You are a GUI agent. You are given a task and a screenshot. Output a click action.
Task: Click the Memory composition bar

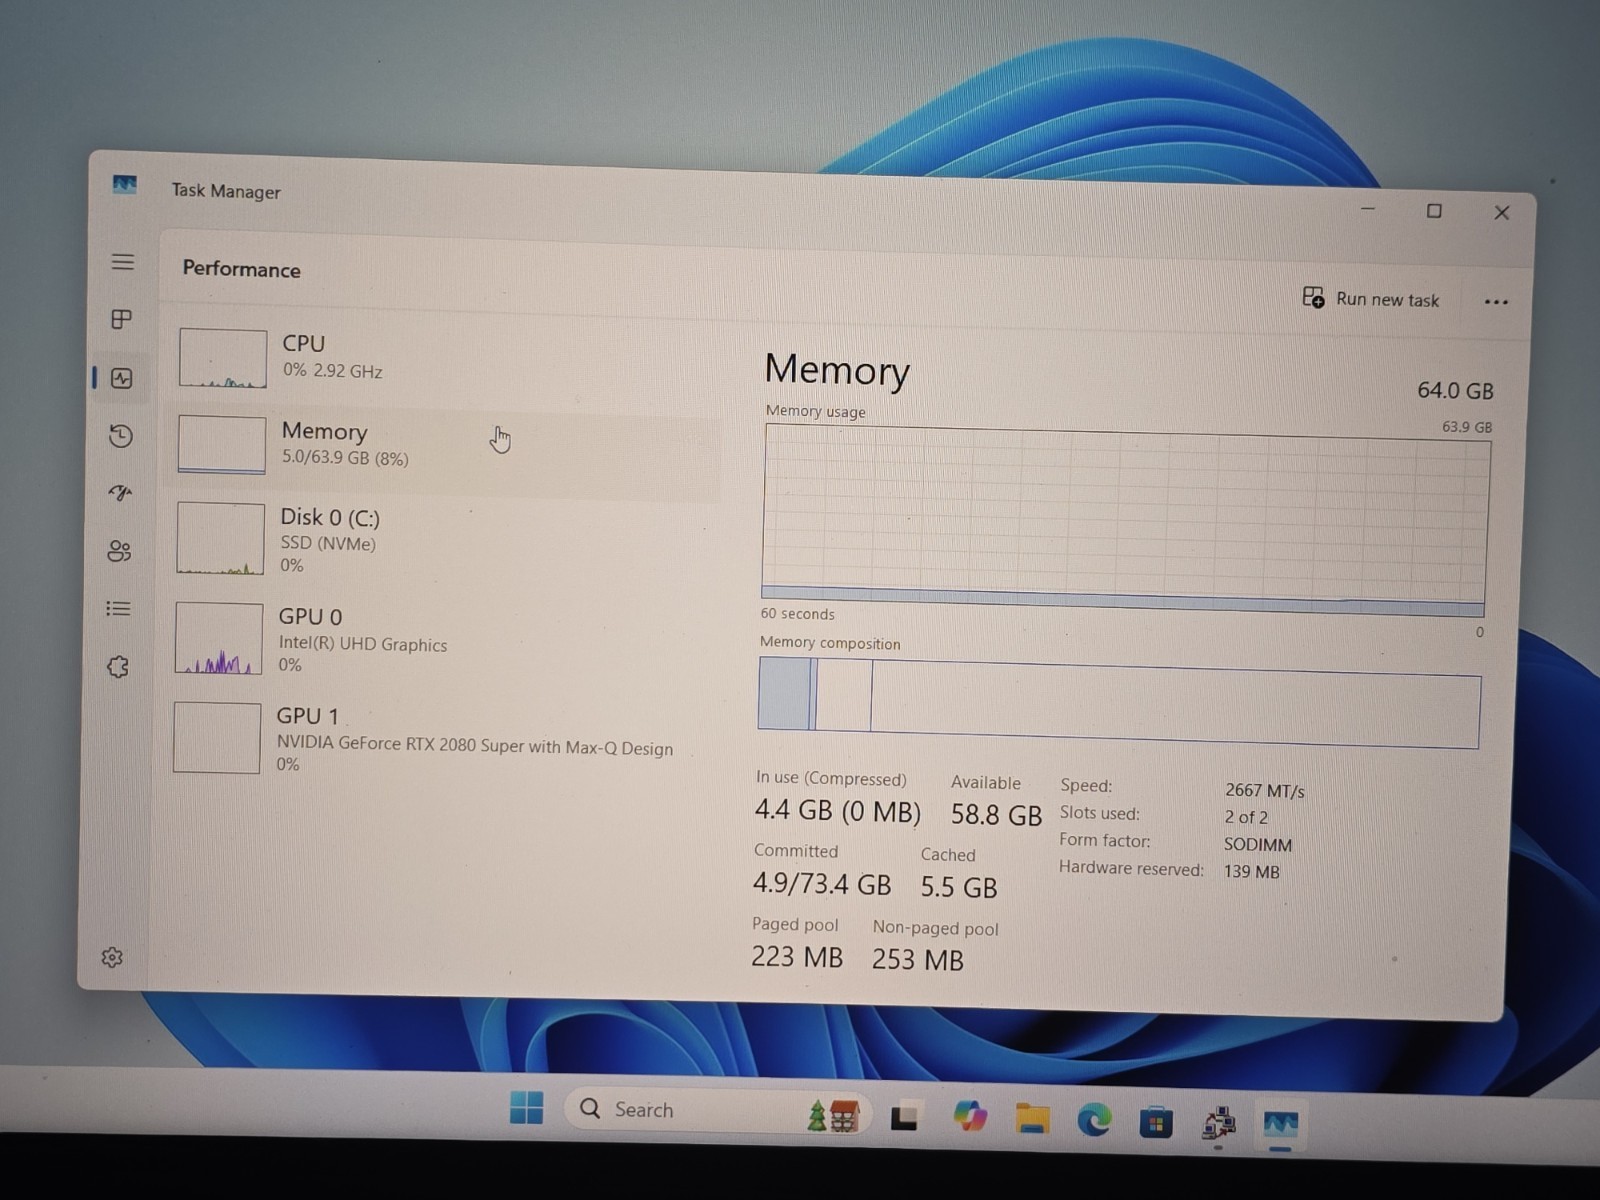point(1119,704)
